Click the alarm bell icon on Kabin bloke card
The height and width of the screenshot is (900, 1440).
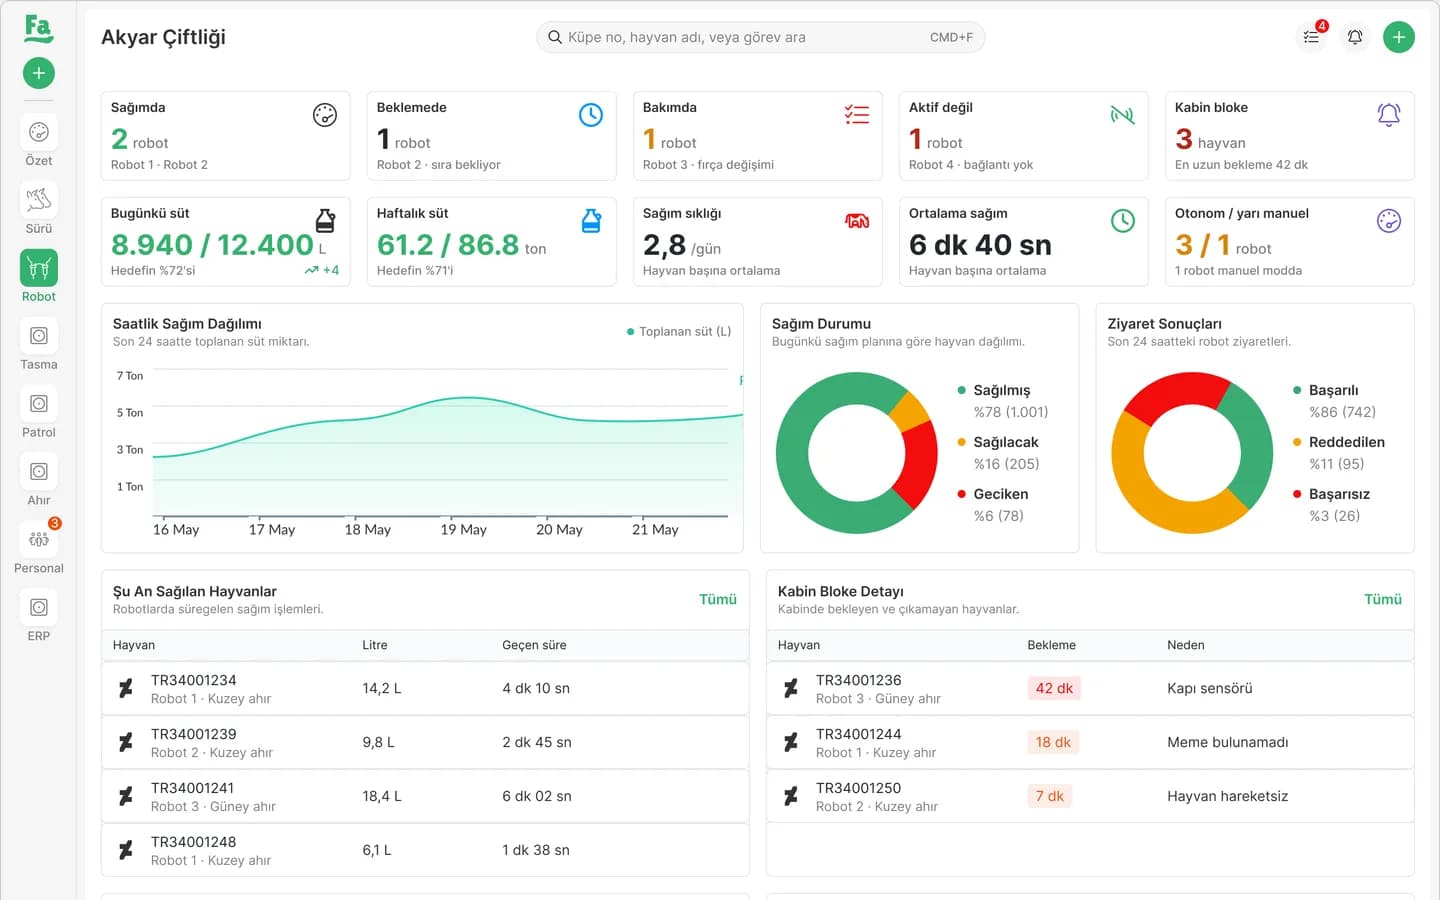pyautogui.click(x=1389, y=115)
